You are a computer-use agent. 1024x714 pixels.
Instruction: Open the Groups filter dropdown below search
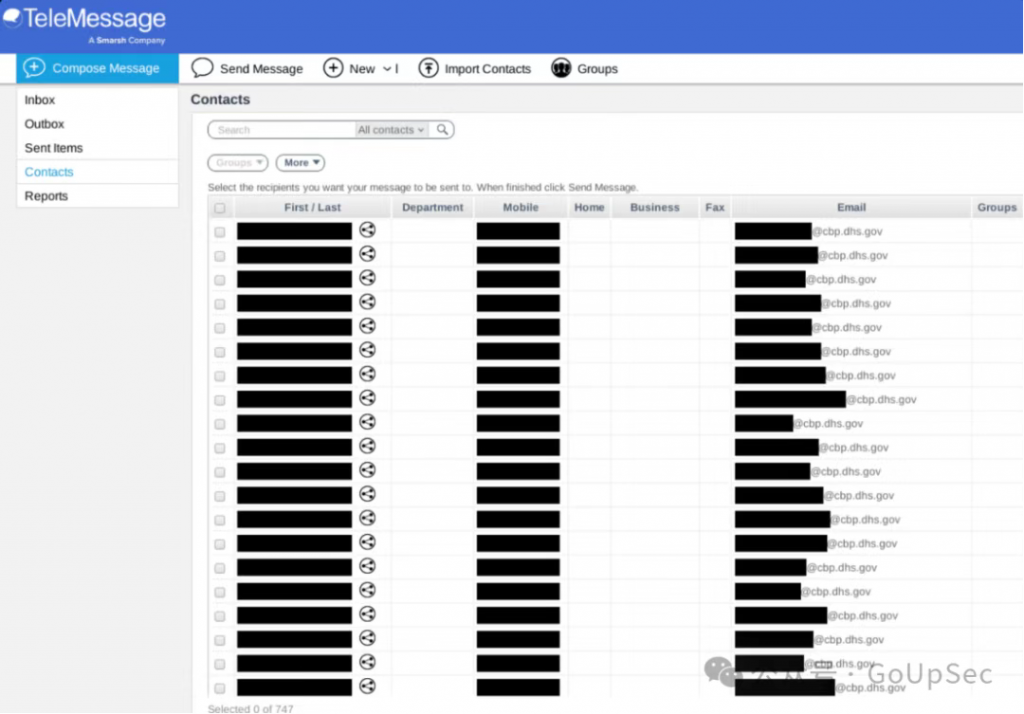pyautogui.click(x=238, y=162)
